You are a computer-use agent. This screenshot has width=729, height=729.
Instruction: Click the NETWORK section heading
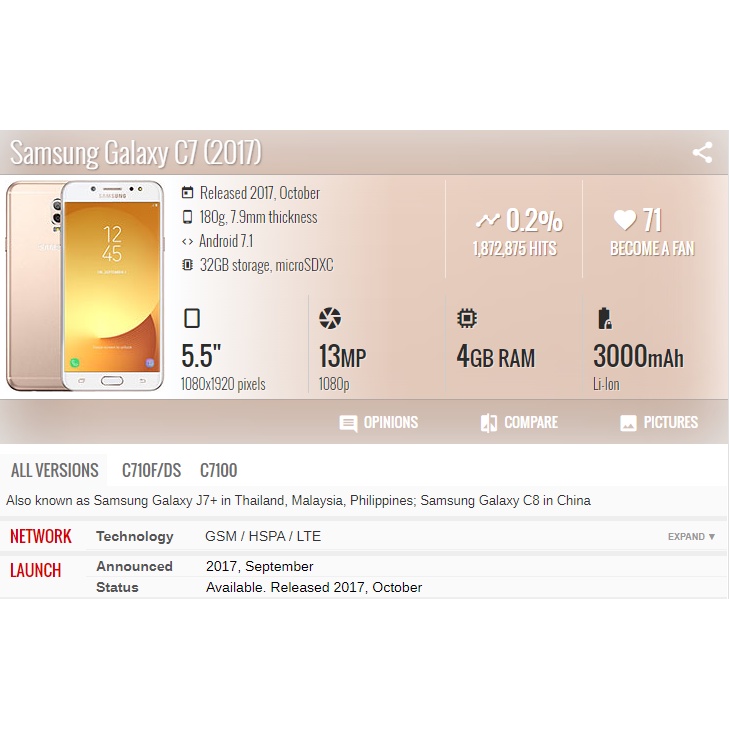pos(41,537)
